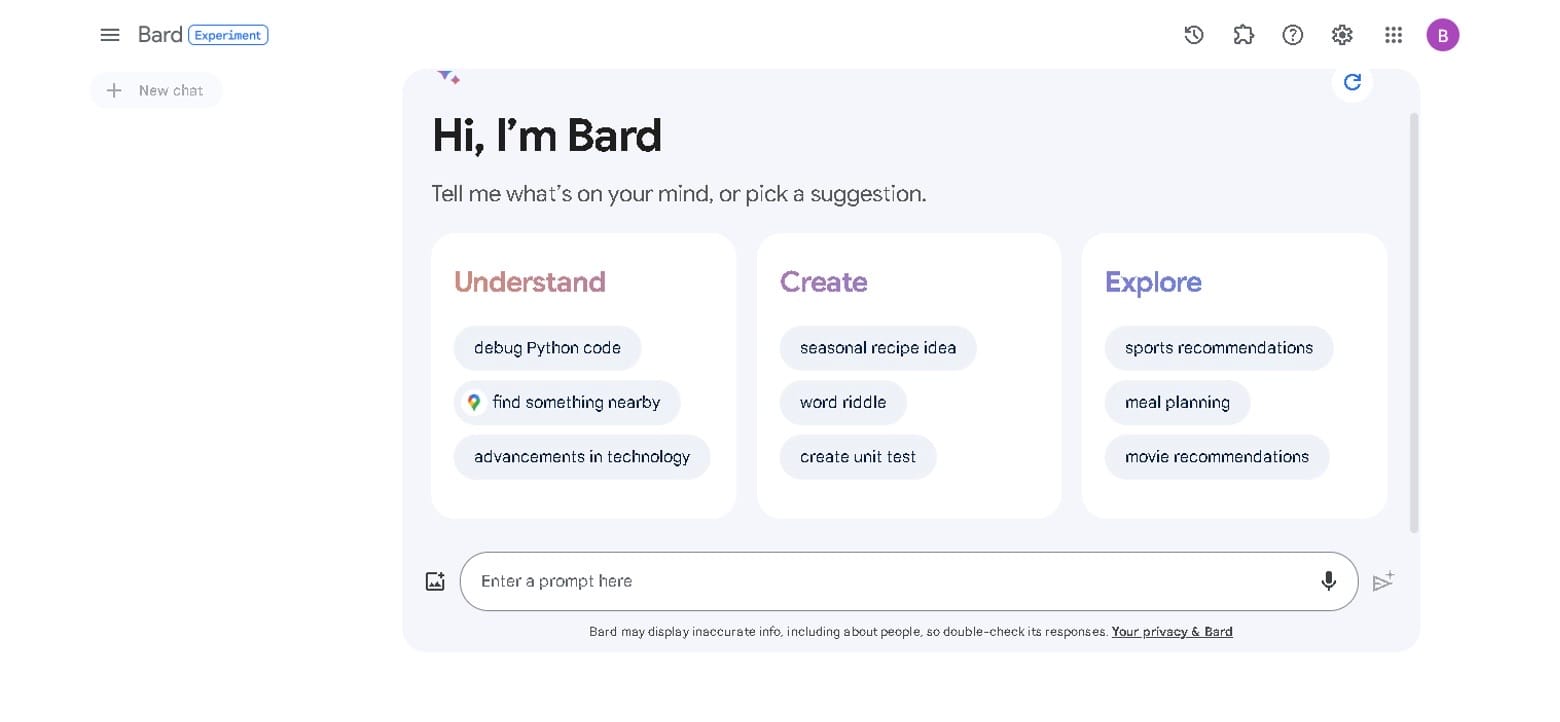Choose the find something nearby suggestion

(567, 402)
